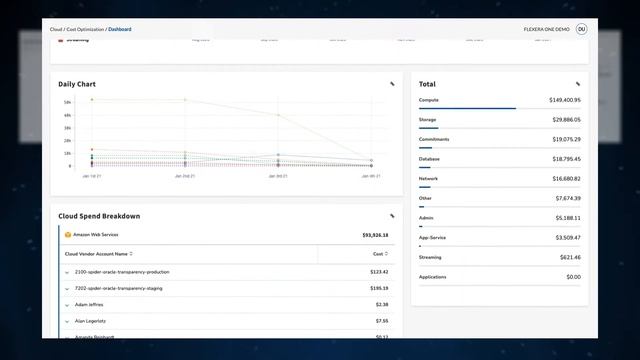Click the 50k data point on Jan 1st
Screen dimensions: 640x360
click(92, 99)
